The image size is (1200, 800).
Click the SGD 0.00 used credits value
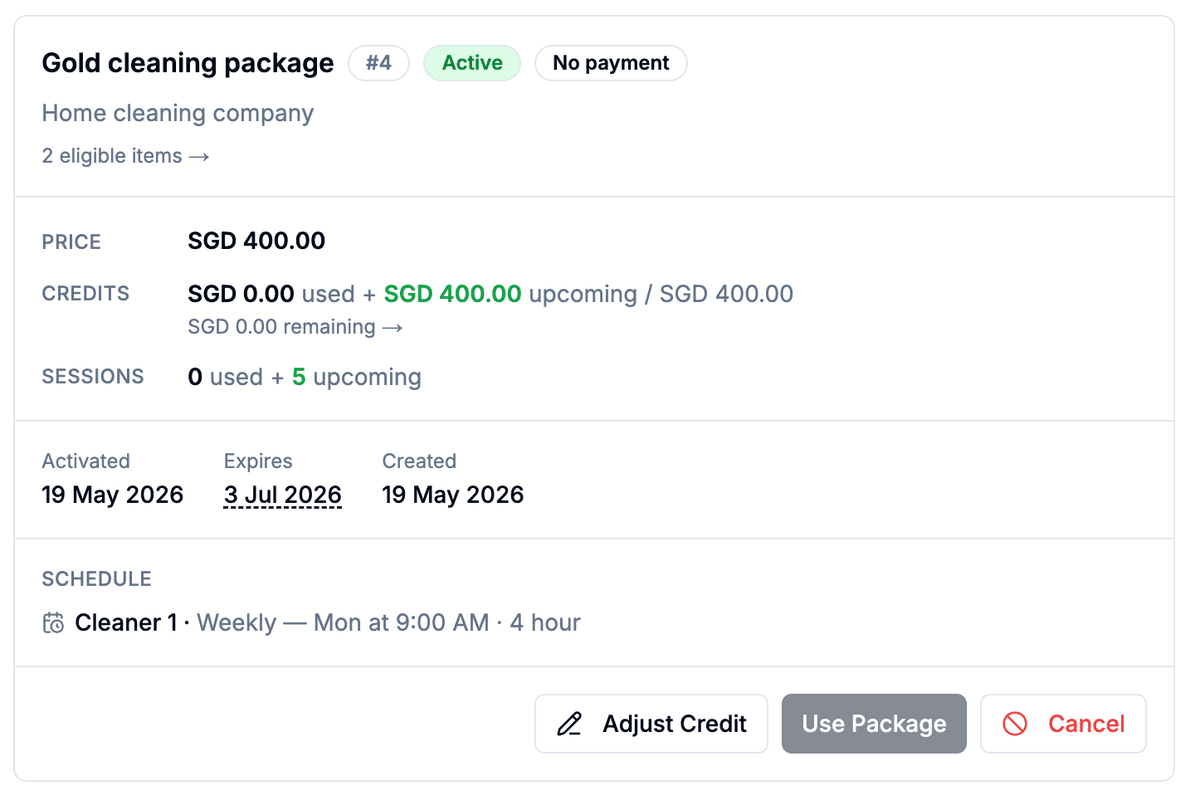coord(241,294)
